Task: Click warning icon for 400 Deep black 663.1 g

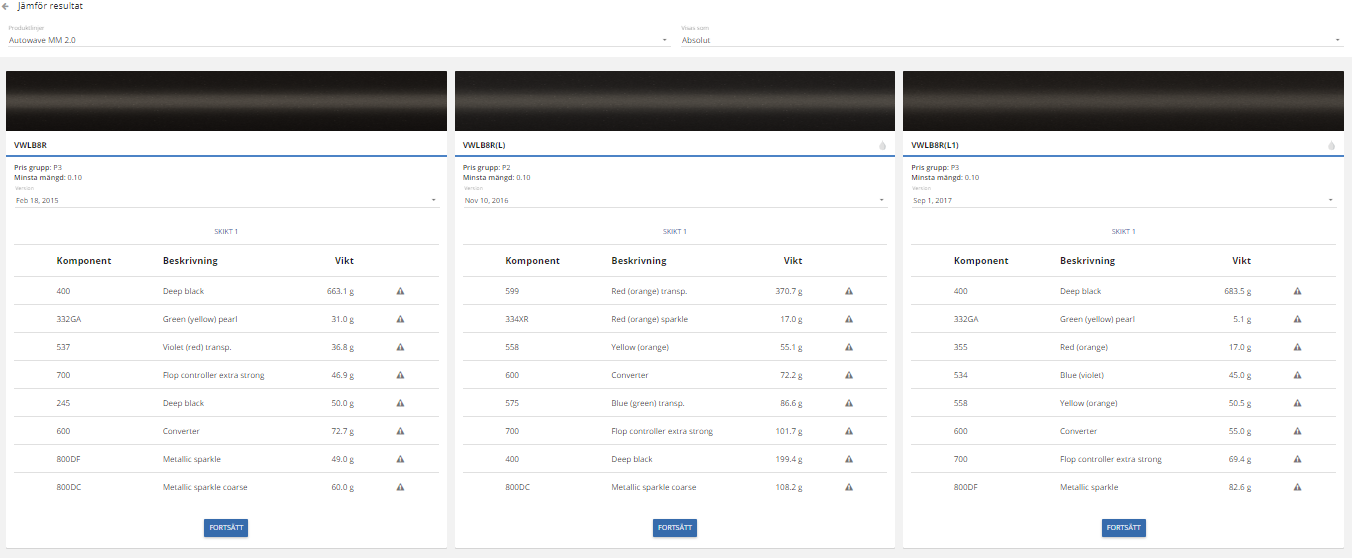Action: (x=400, y=291)
